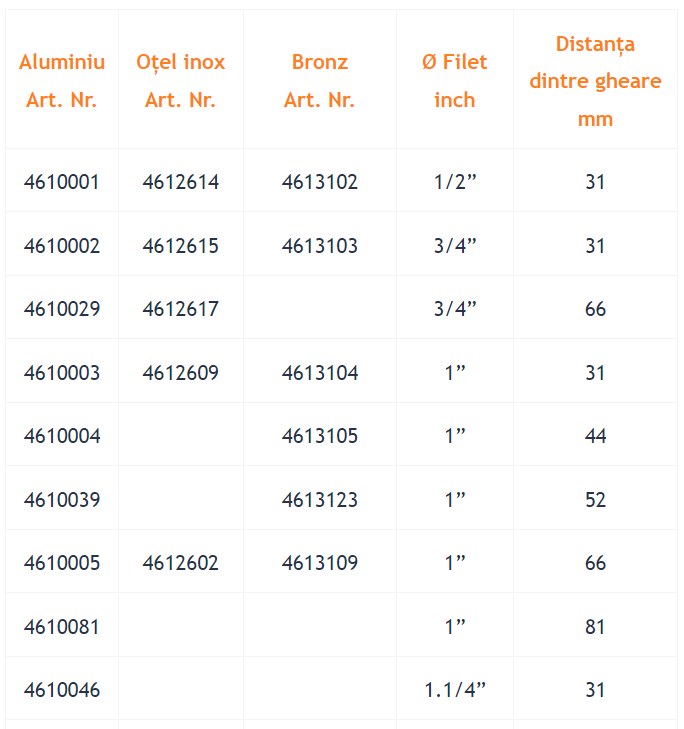Click aluminium article number 4610002

(x=62, y=245)
